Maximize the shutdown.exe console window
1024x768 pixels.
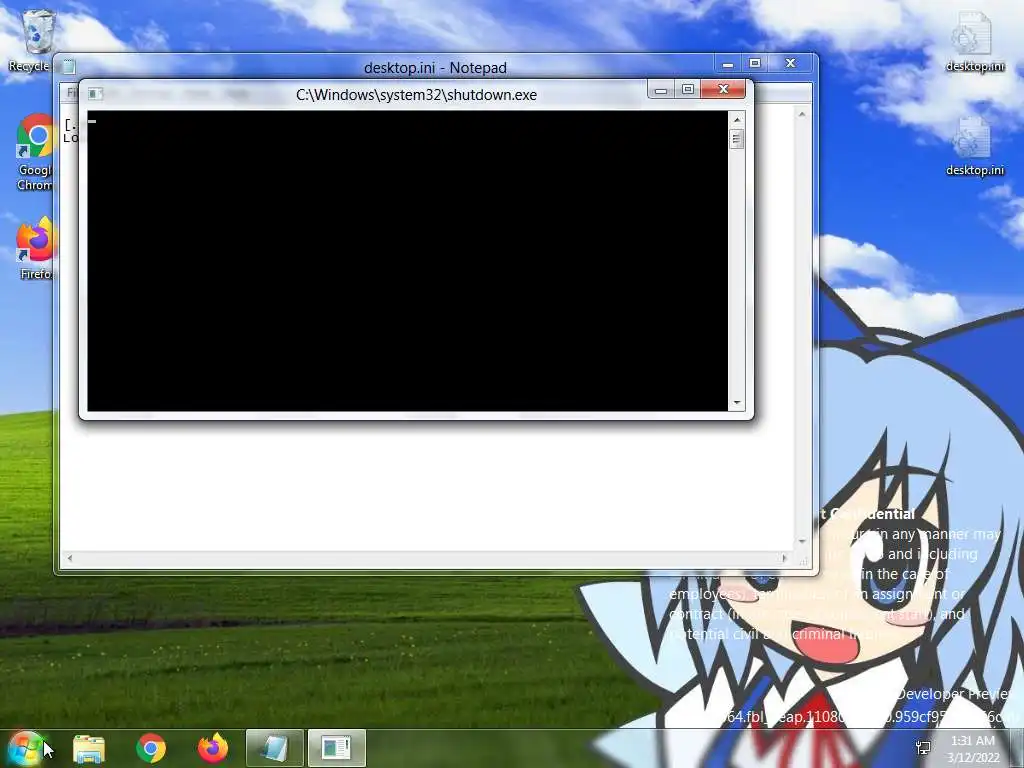coord(688,89)
